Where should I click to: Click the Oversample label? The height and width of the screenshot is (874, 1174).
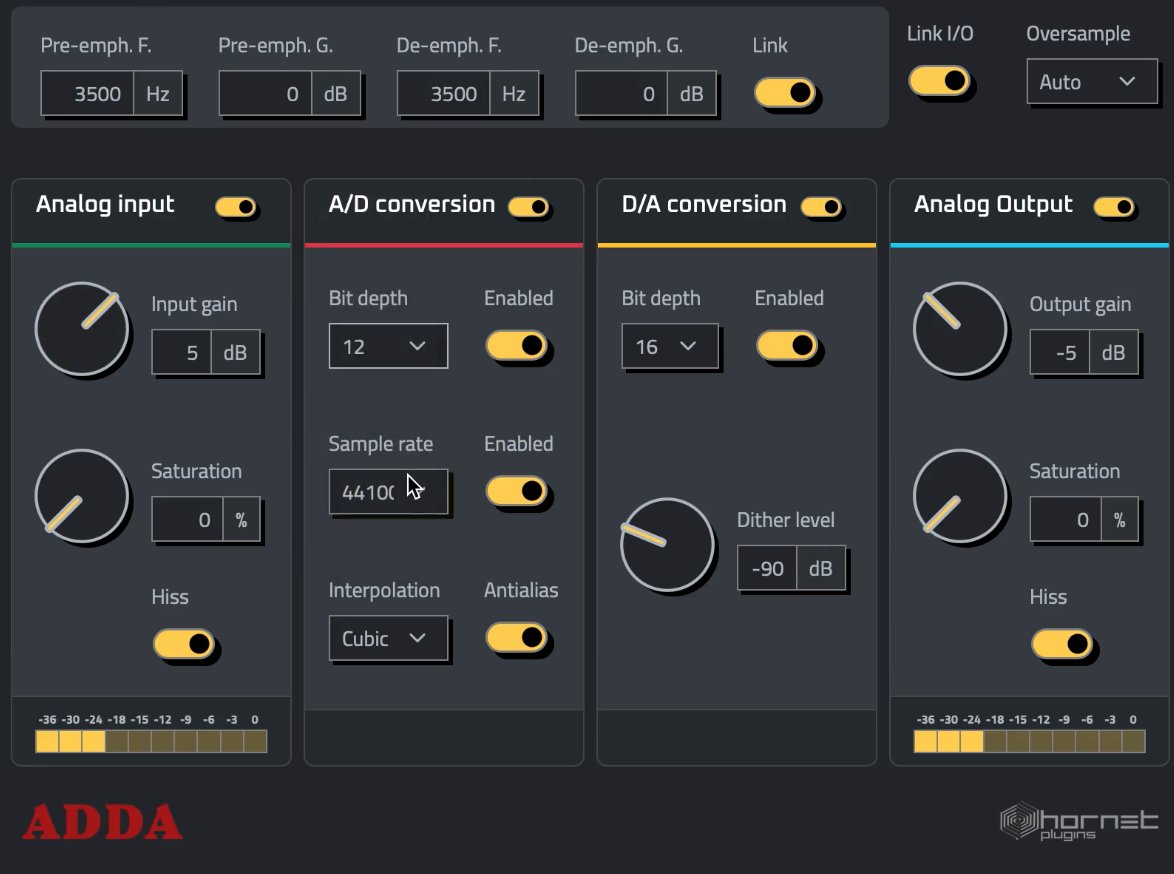1078,34
